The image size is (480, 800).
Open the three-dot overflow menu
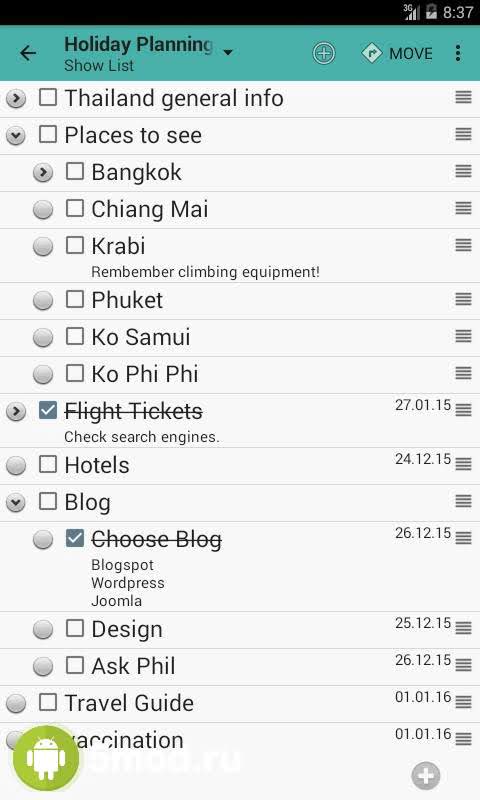[x=458, y=53]
